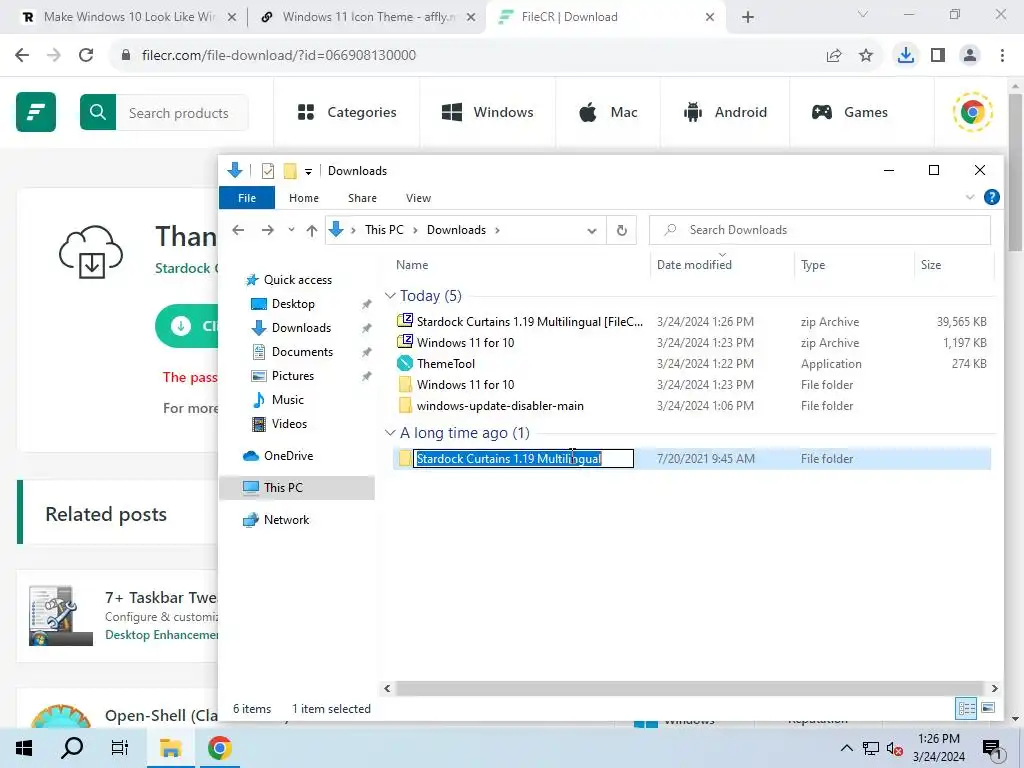The width and height of the screenshot is (1024, 768).
Task: Open recent locations dropdown in Explorer
Action: [291, 230]
